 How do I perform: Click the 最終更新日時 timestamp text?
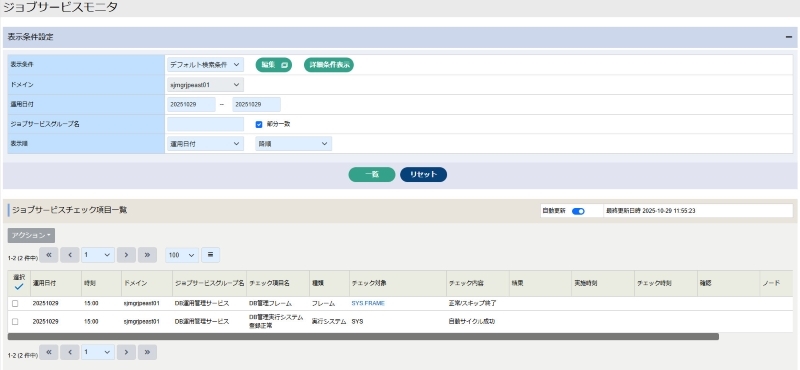point(651,211)
